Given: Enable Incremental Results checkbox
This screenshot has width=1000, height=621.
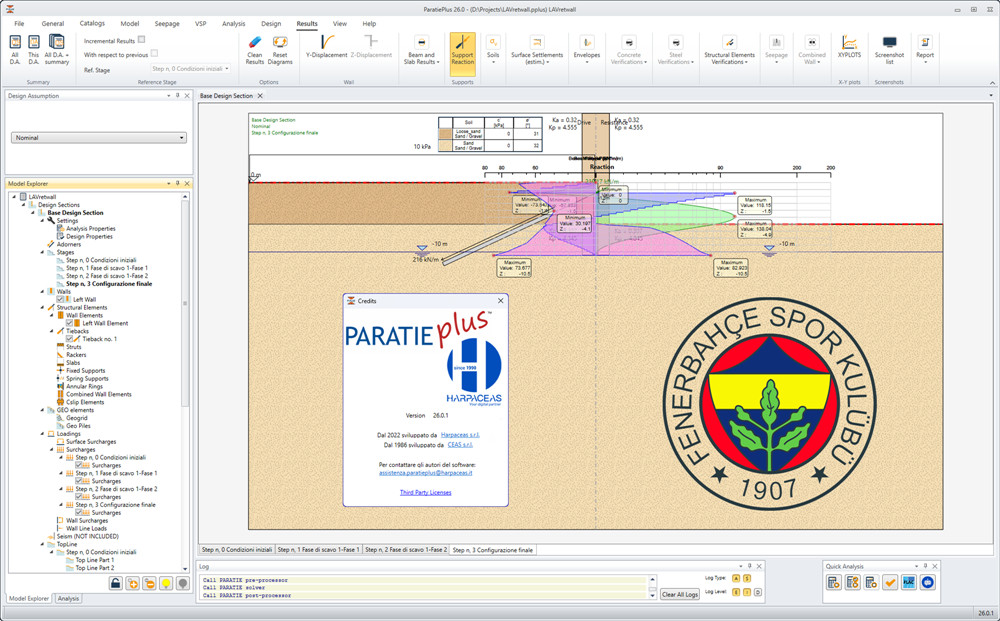Looking at the screenshot, I should tap(142, 40).
